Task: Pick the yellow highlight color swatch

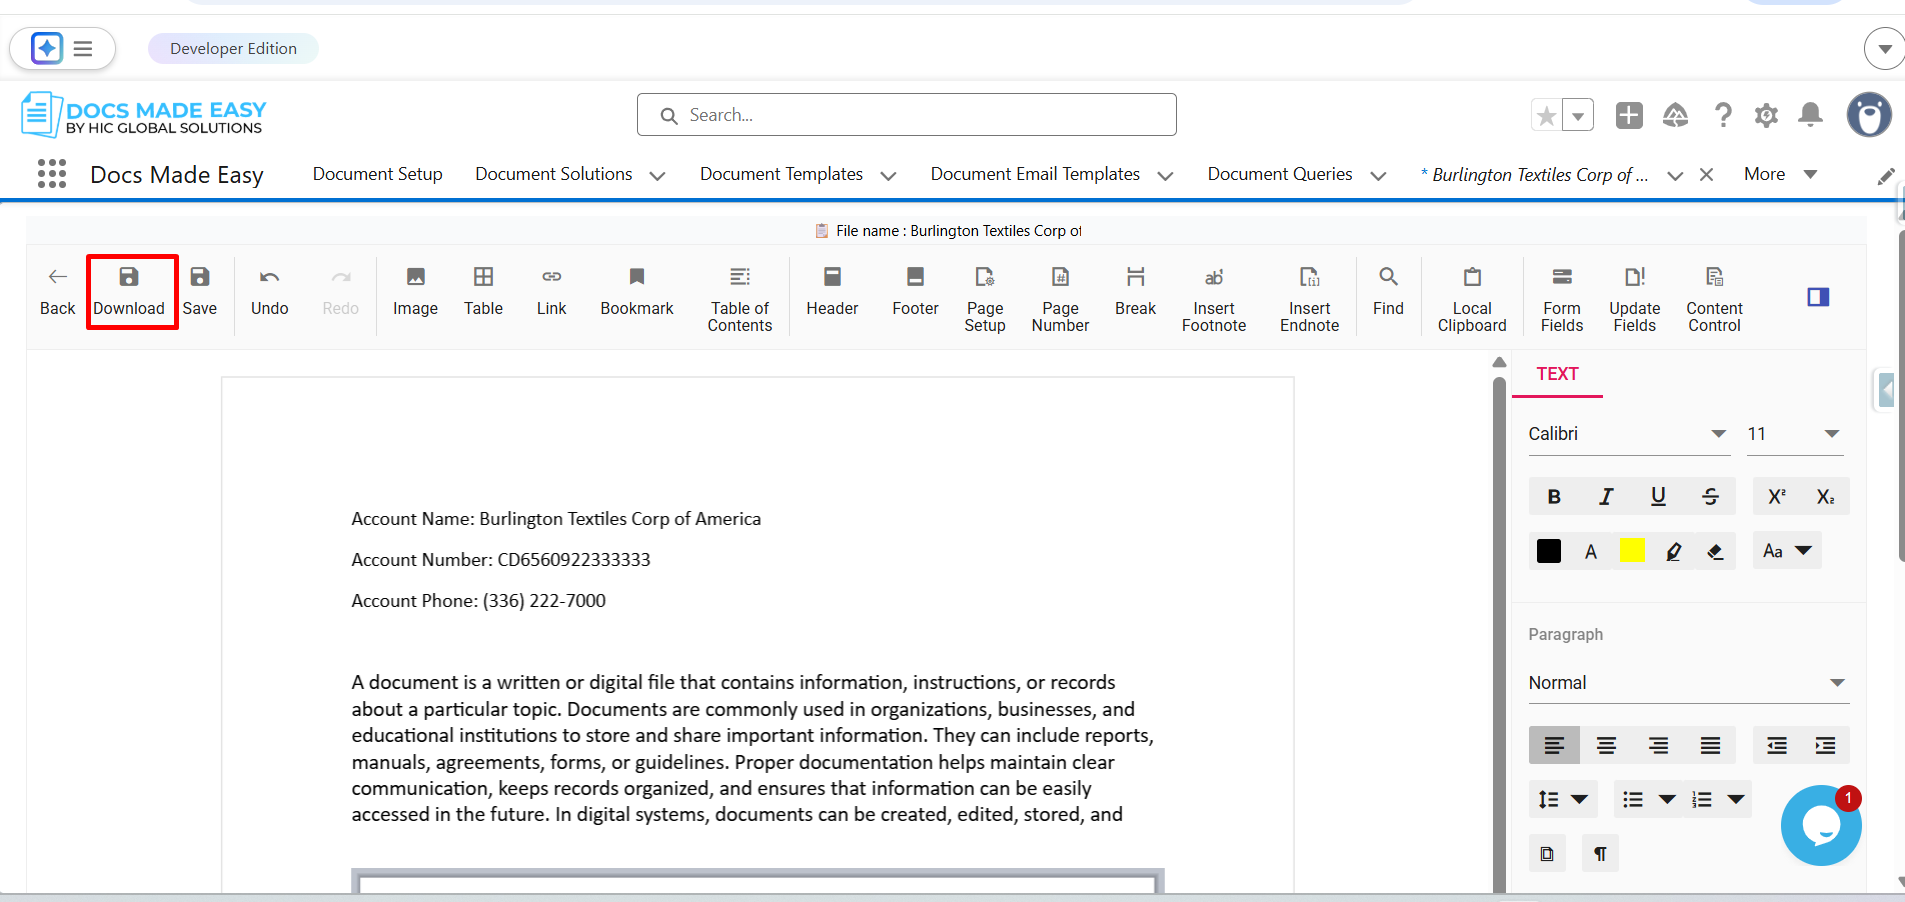Action: click(1632, 550)
